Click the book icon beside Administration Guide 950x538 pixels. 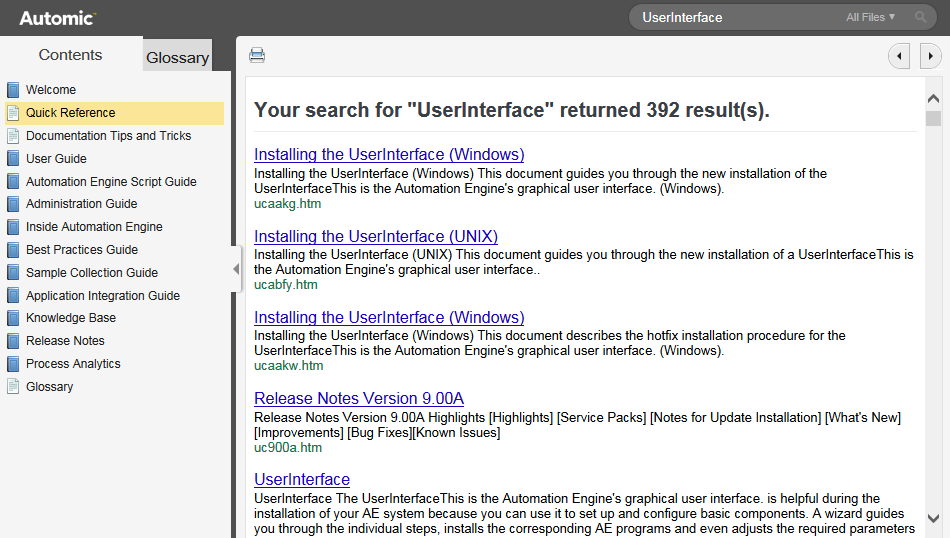click(13, 204)
